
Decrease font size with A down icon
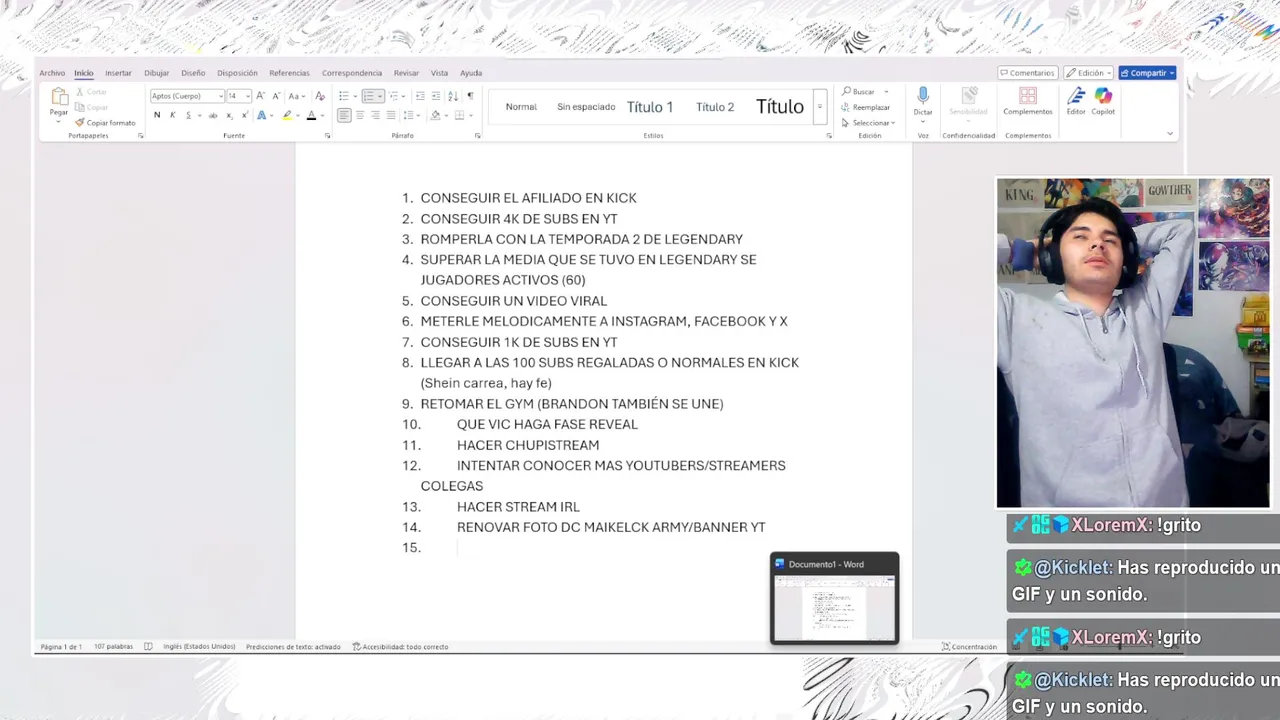tap(276, 96)
